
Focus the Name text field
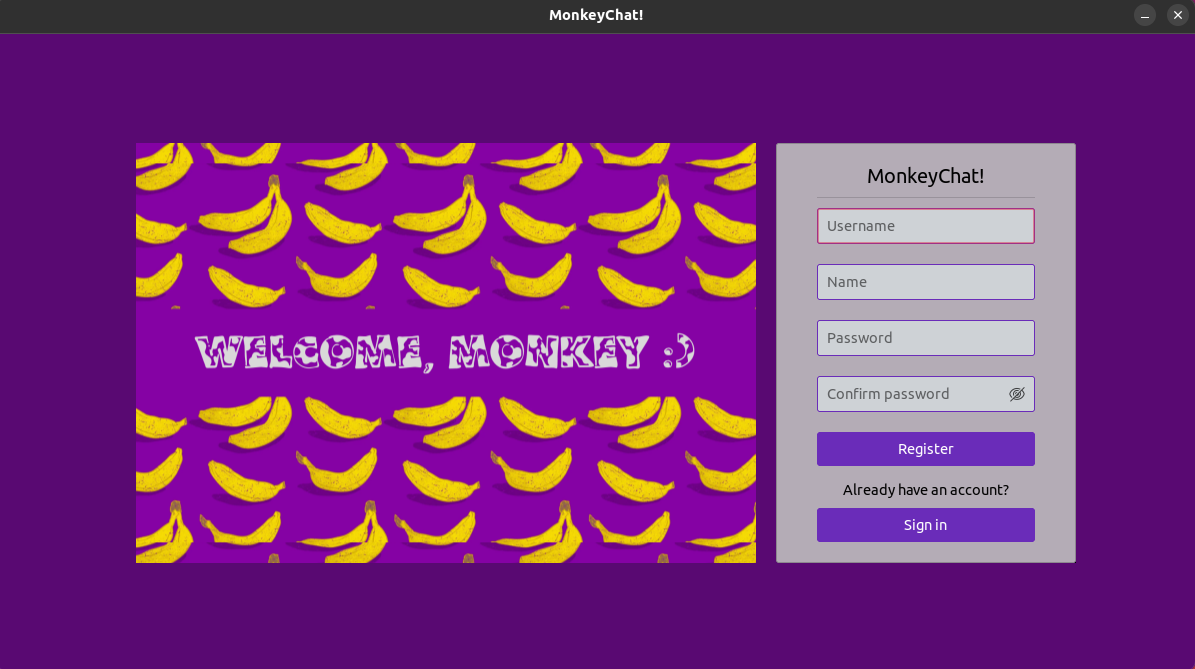925,282
